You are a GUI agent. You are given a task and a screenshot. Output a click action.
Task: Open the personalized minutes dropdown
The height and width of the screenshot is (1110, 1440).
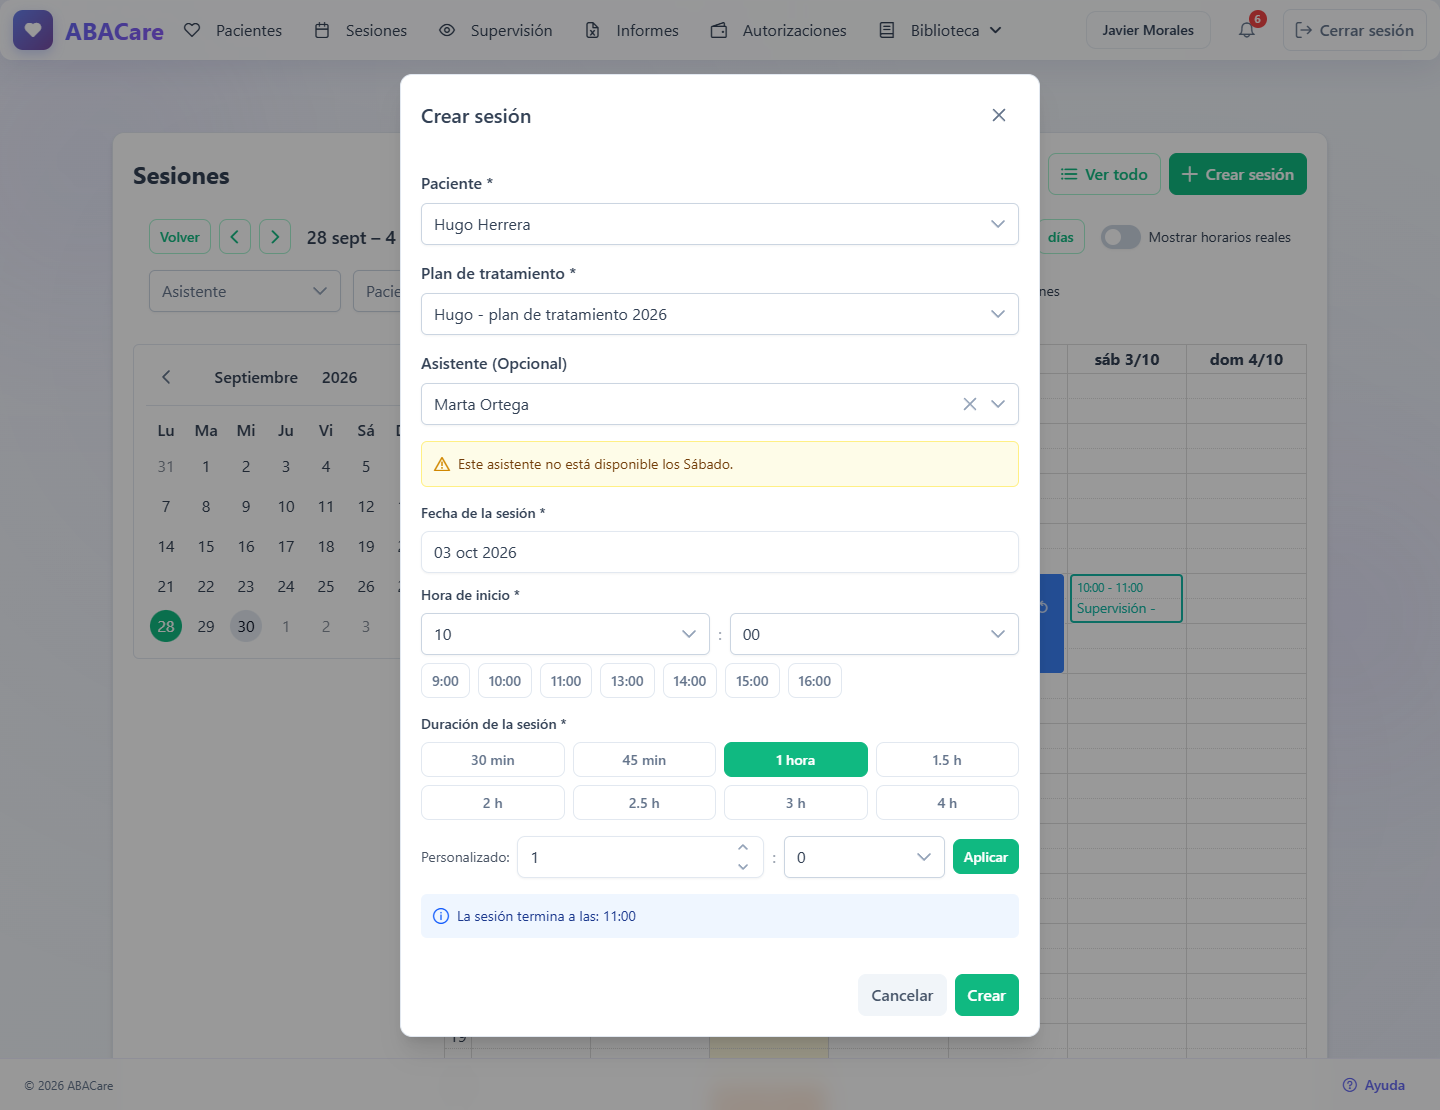click(864, 857)
